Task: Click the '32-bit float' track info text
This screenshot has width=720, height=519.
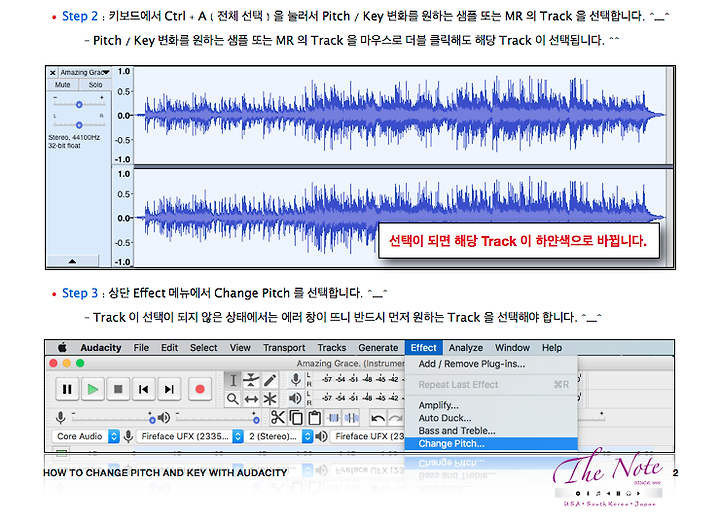Action: (64, 146)
